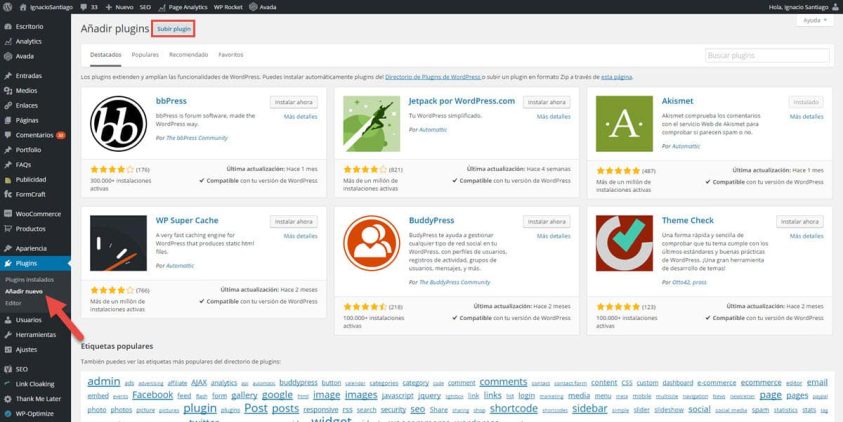Screen dimensions: 843x422
Task: Expand the Ayuda help dropdown
Action: (x=815, y=20)
